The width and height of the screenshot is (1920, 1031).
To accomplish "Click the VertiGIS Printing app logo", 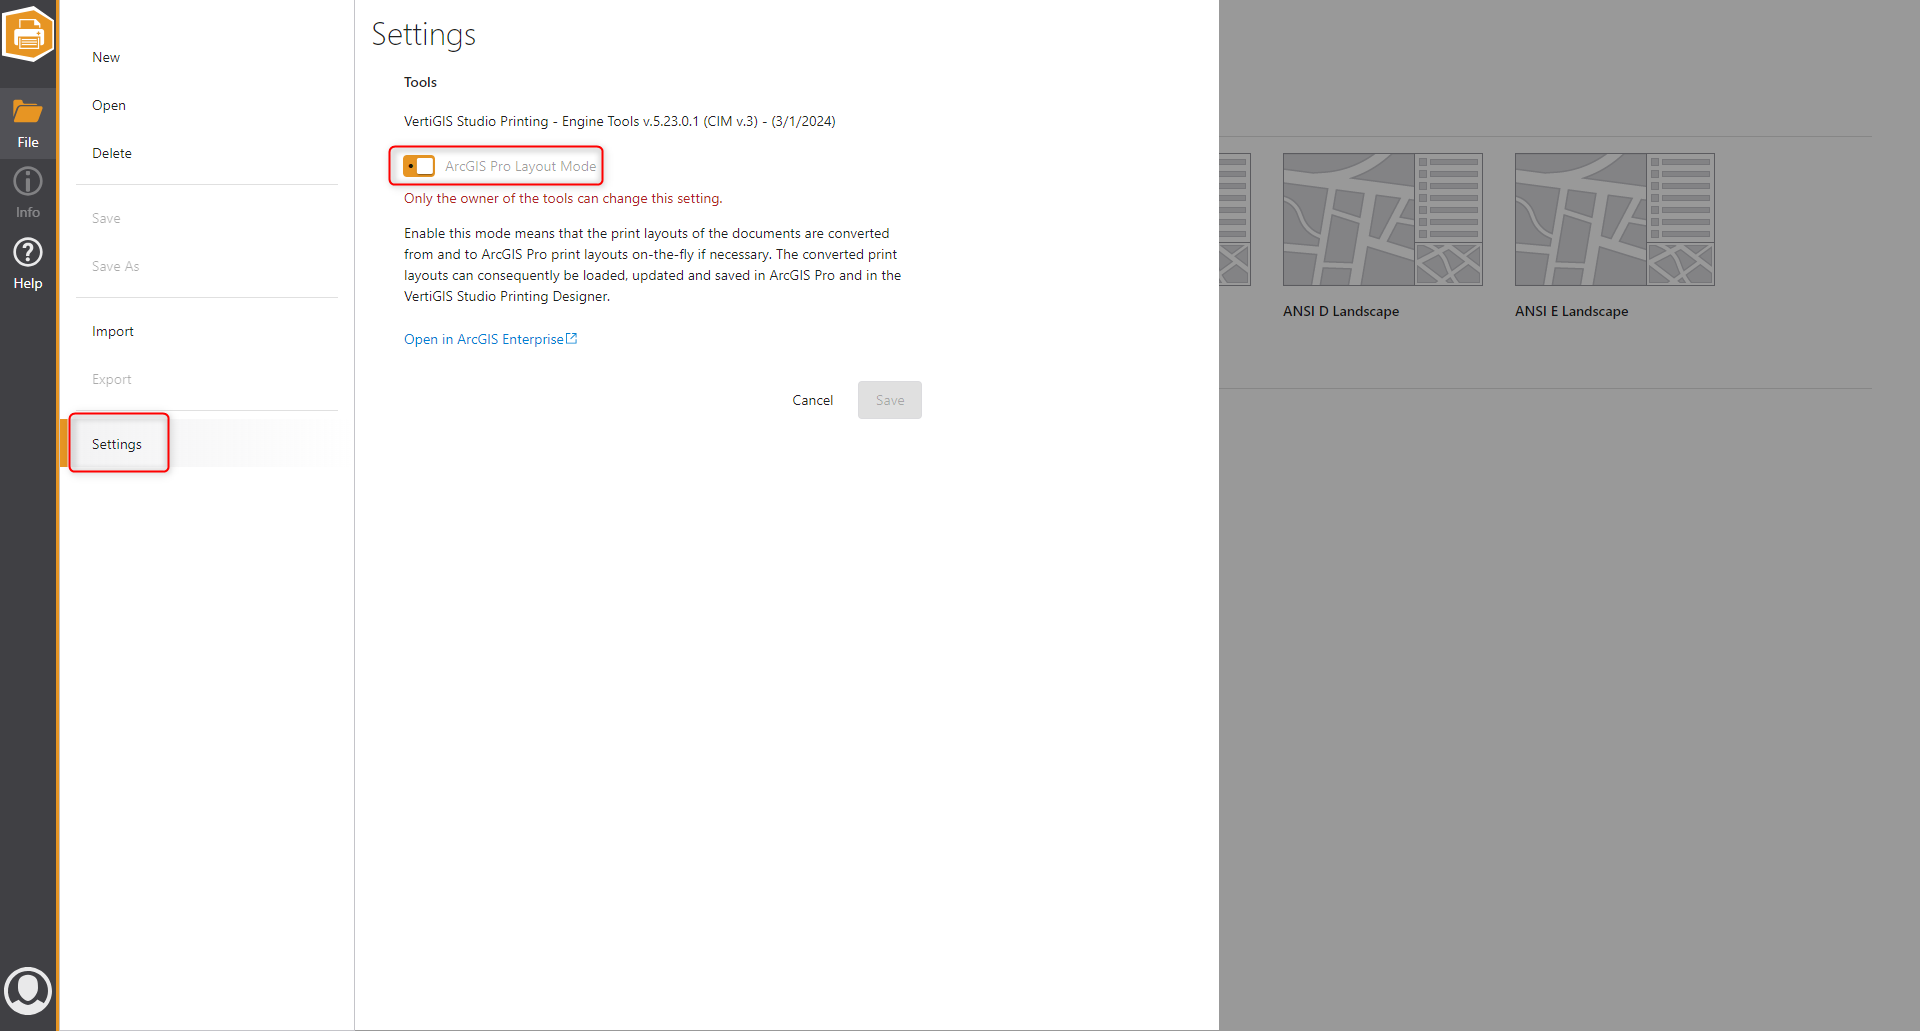I will (28, 34).
